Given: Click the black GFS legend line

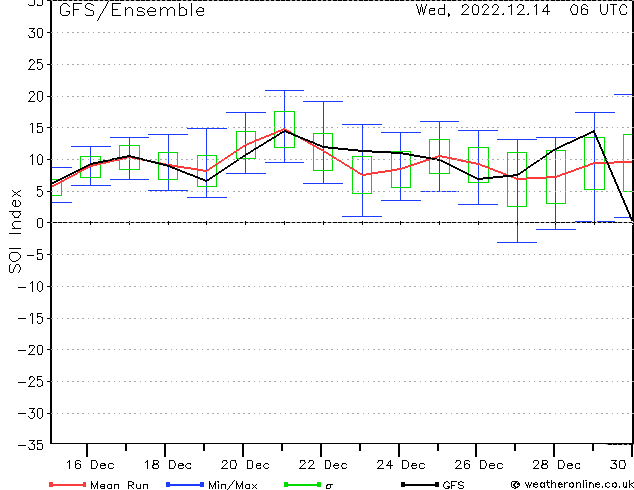Looking at the screenshot, I should (x=420, y=484).
